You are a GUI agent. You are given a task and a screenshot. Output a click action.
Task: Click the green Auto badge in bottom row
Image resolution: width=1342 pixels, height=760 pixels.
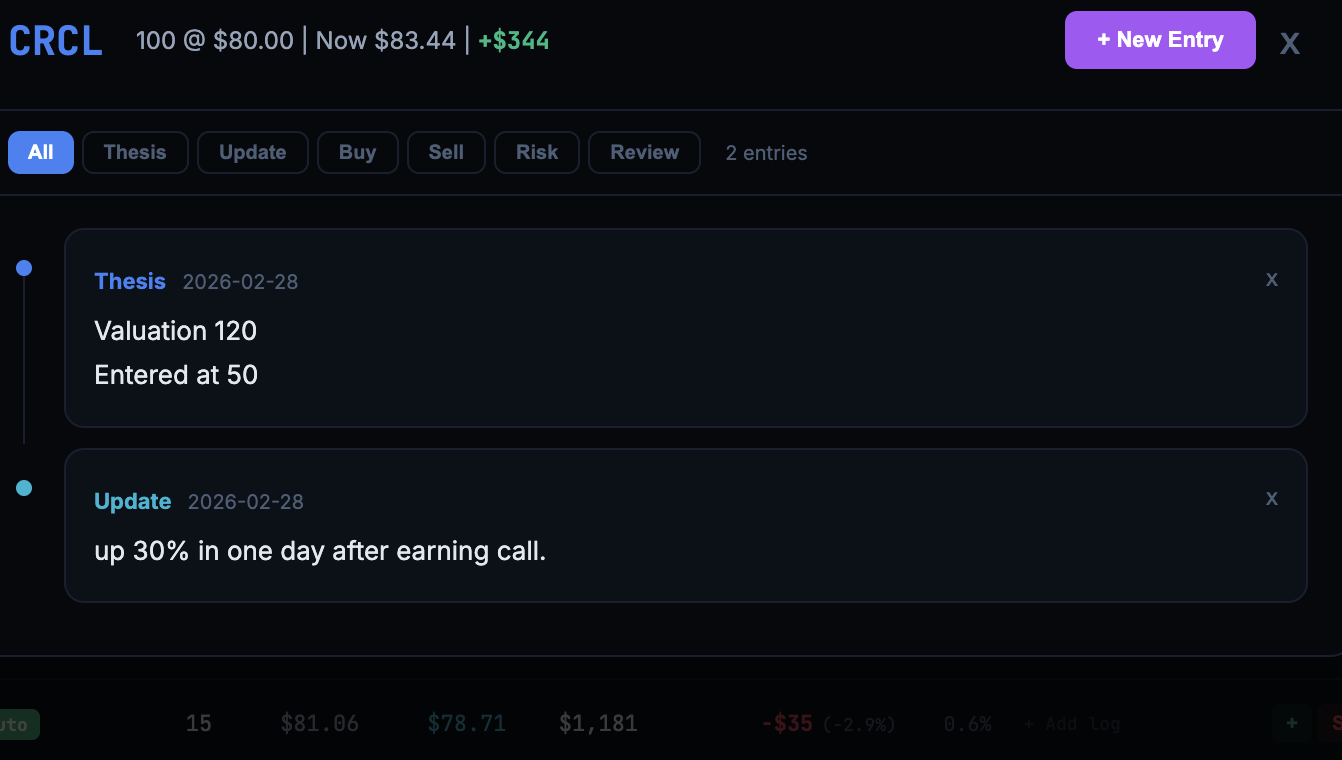pyautogui.click(x=17, y=724)
